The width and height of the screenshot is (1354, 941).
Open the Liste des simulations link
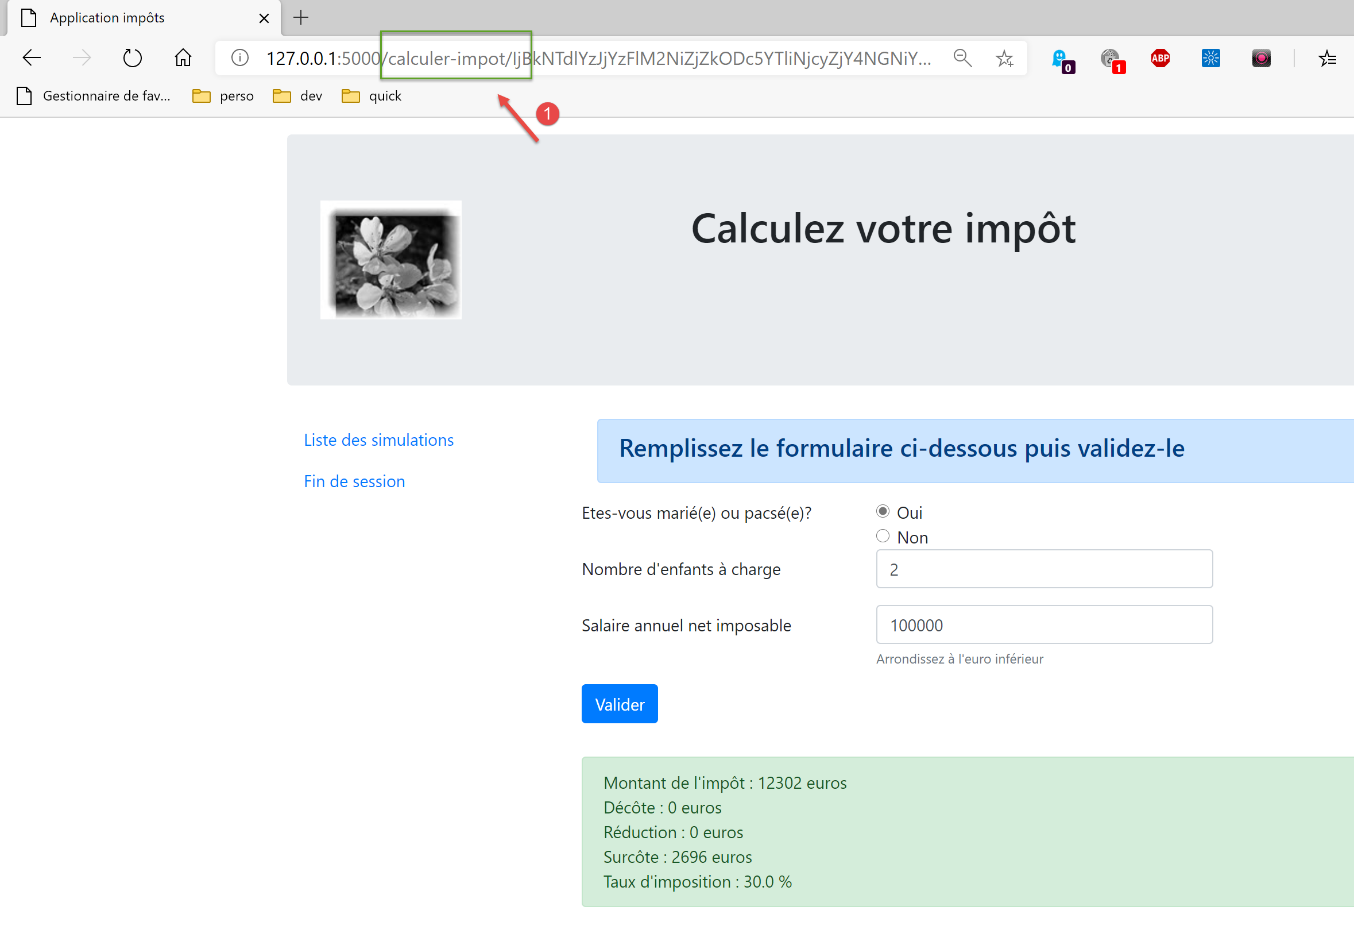click(x=379, y=440)
